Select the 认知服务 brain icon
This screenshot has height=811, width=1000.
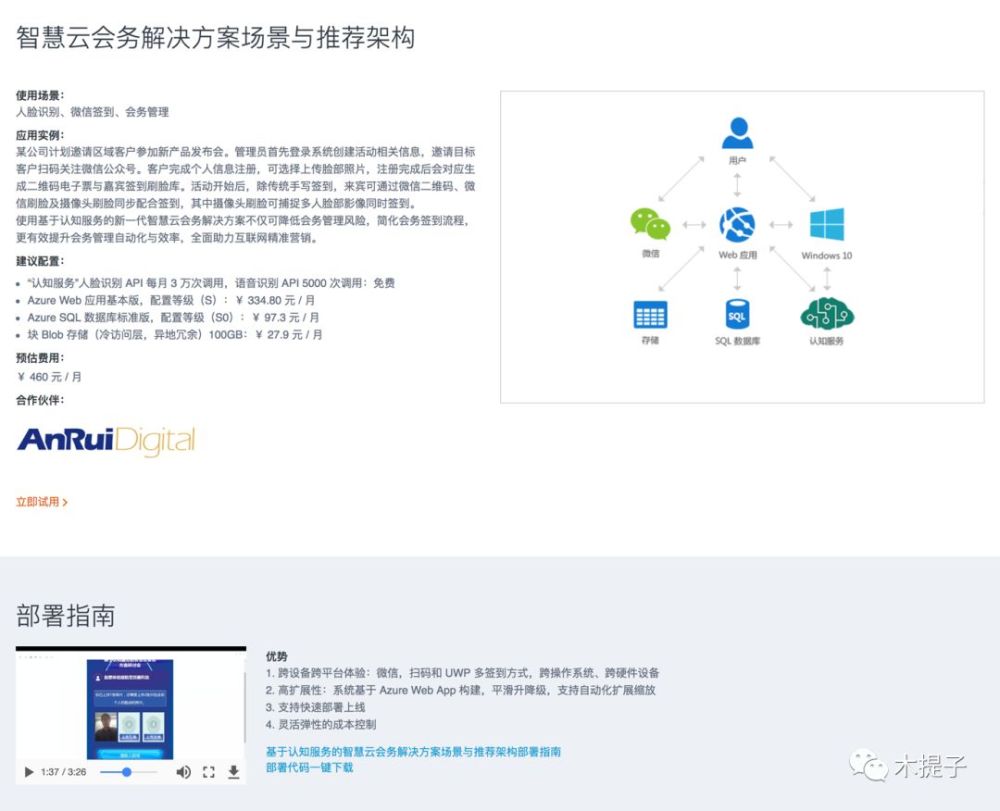click(x=827, y=314)
